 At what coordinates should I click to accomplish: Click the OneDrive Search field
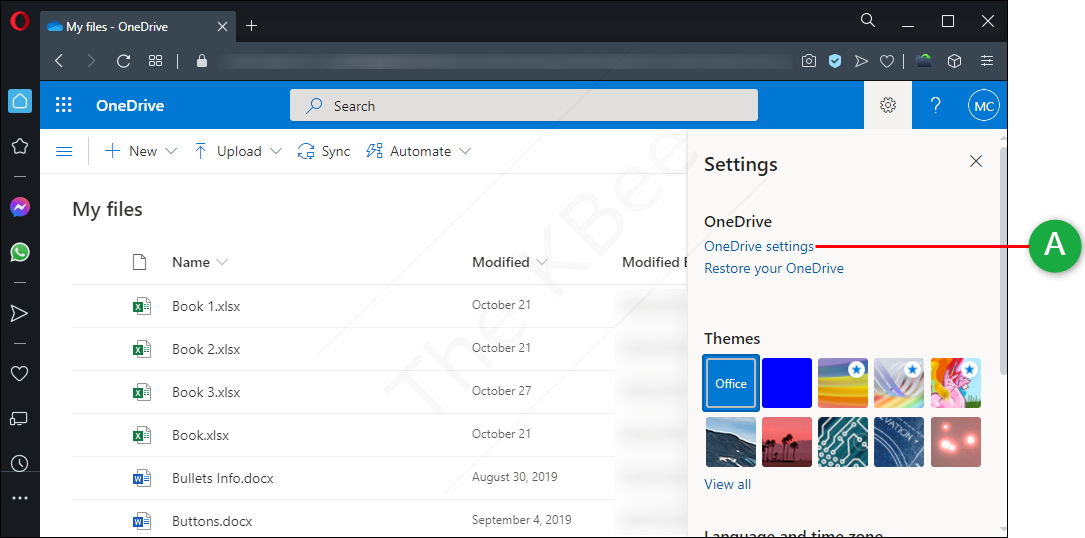coord(524,105)
